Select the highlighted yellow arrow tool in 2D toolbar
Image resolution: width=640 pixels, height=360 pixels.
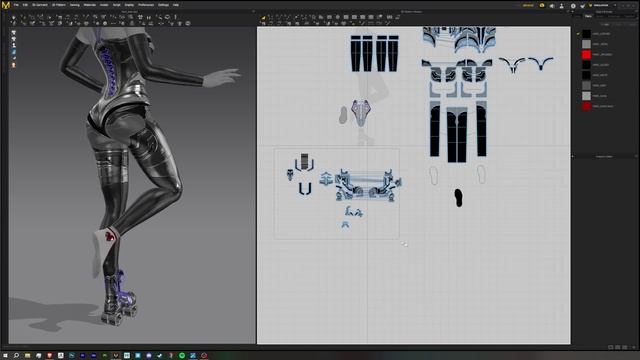click(x=263, y=18)
